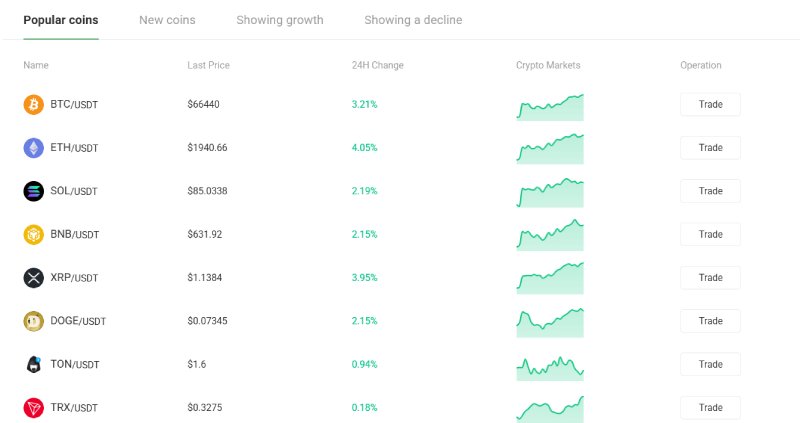
Task: Switch to Showing a decline tab
Action: point(413,20)
